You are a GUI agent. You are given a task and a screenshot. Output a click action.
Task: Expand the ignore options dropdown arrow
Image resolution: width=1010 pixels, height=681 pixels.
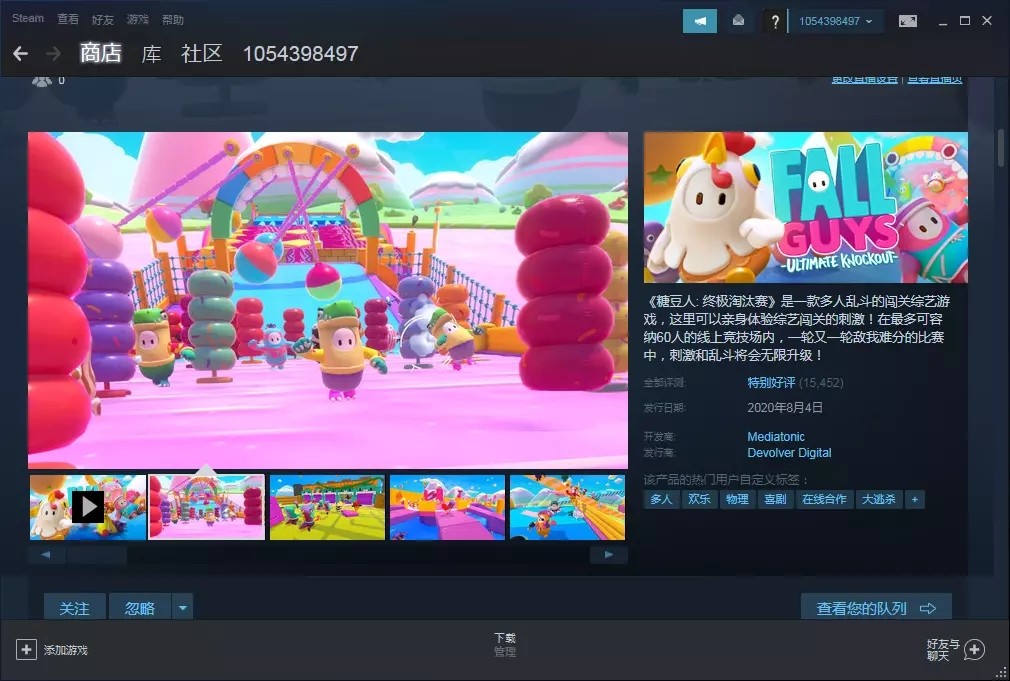pos(183,608)
